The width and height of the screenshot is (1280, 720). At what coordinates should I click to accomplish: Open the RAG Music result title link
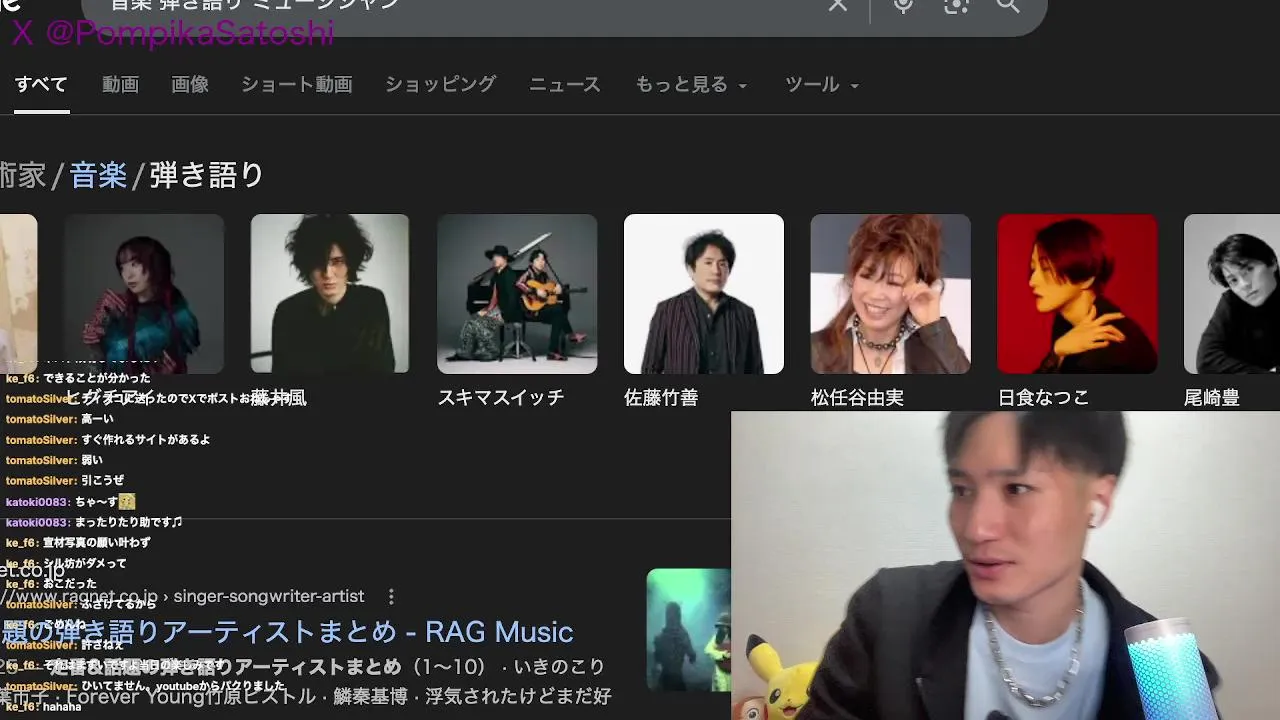pos(288,632)
